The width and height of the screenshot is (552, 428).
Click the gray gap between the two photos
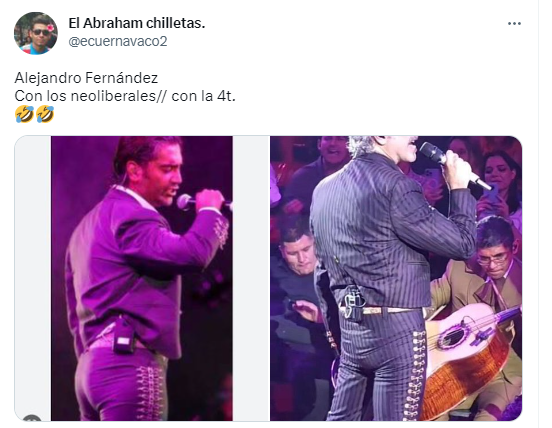coord(251,278)
